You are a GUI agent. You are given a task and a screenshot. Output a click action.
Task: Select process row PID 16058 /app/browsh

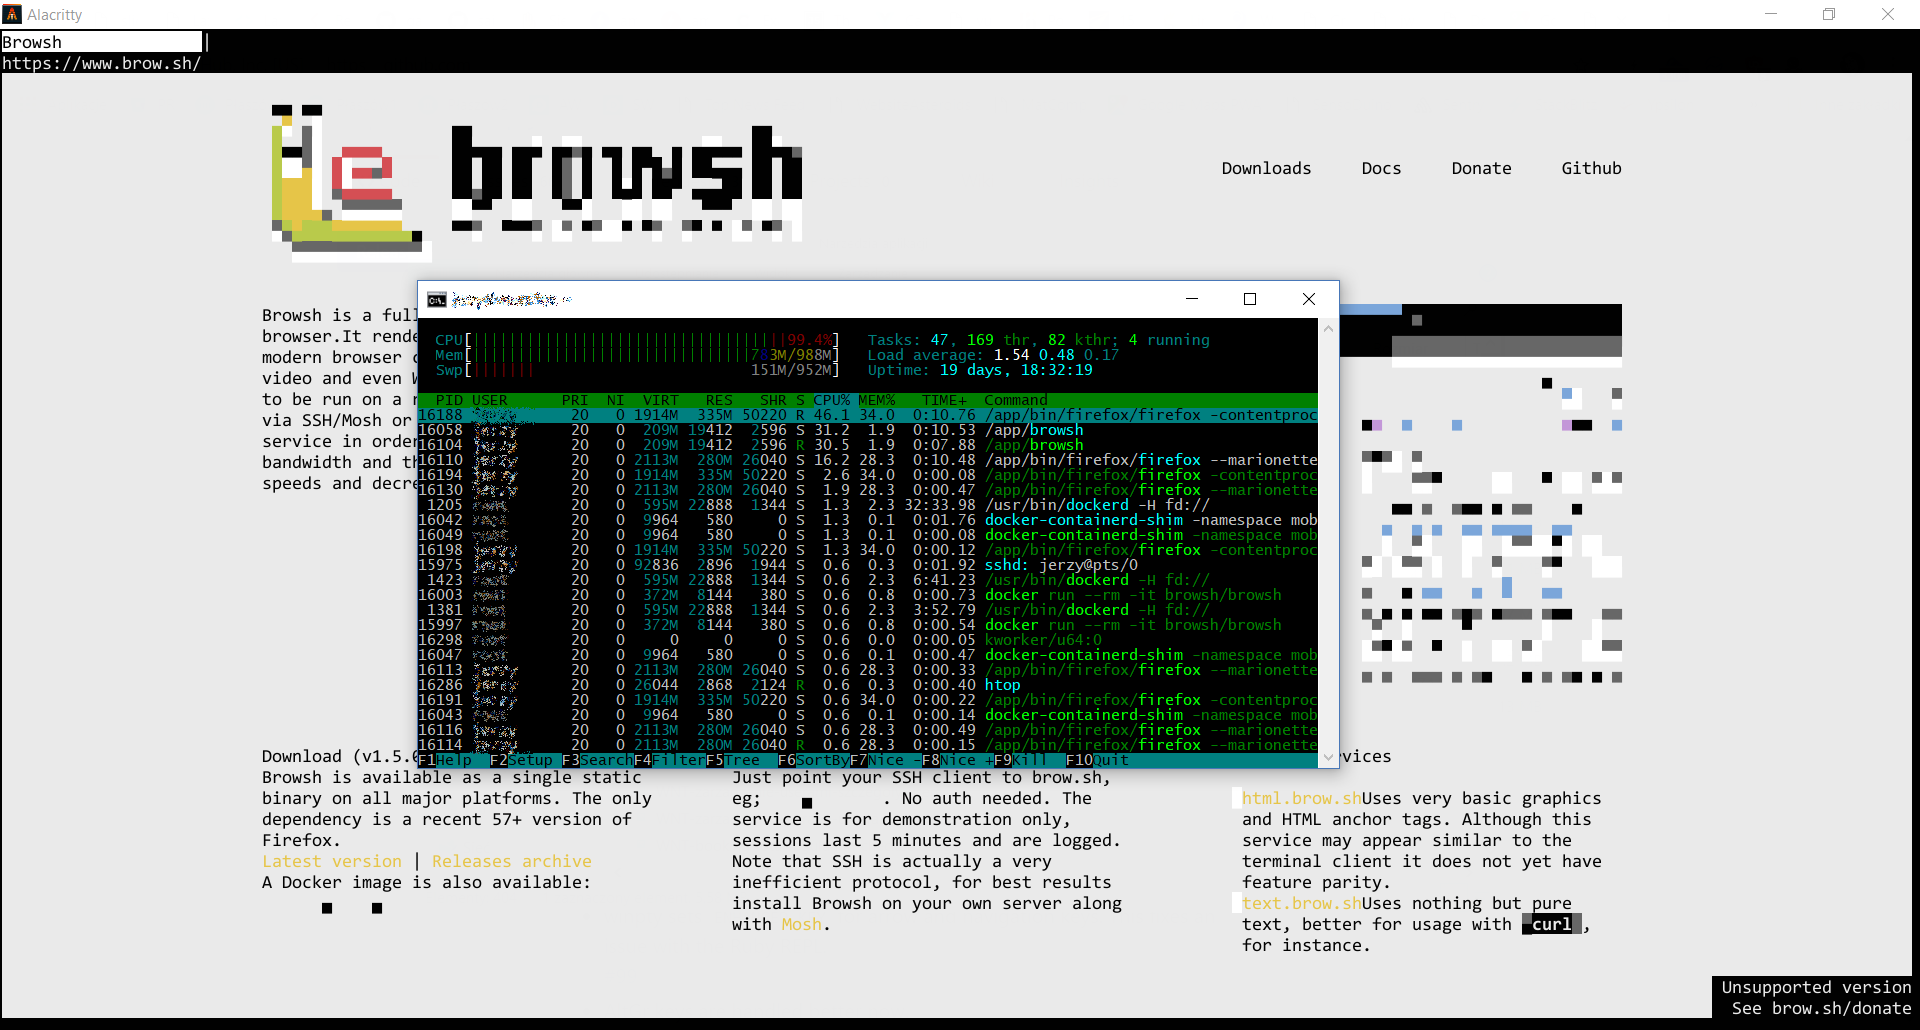coord(868,430)
